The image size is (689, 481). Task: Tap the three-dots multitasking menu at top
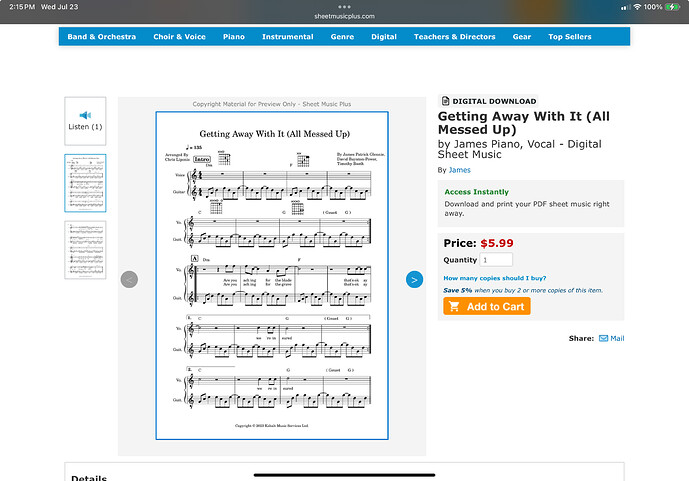(344, 7)
